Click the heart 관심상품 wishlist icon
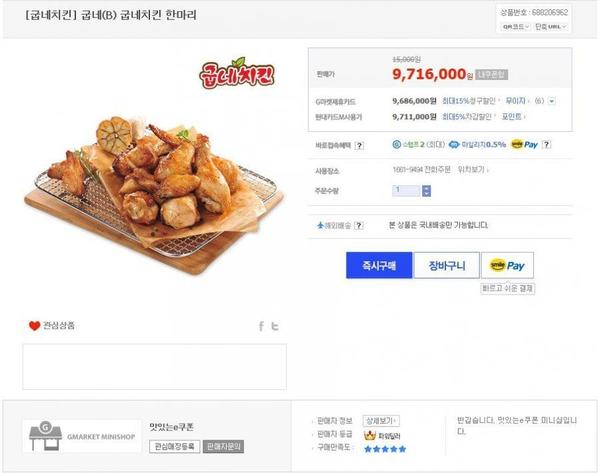600x473 pixels. 34,325
